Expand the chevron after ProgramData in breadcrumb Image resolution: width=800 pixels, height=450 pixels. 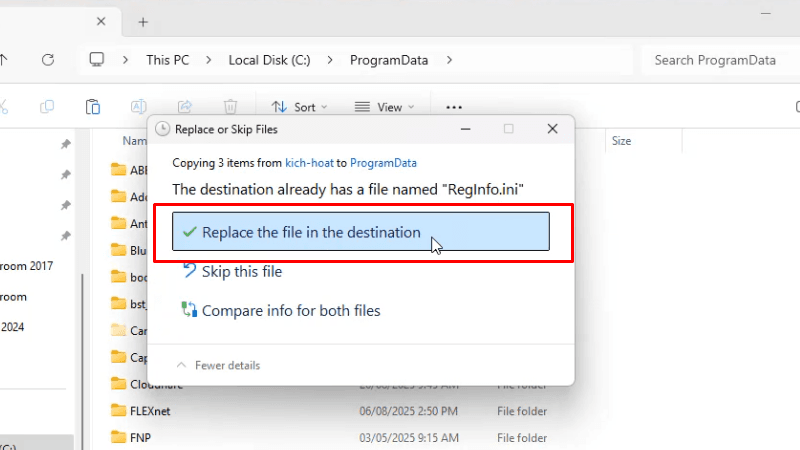pos(449,60)
